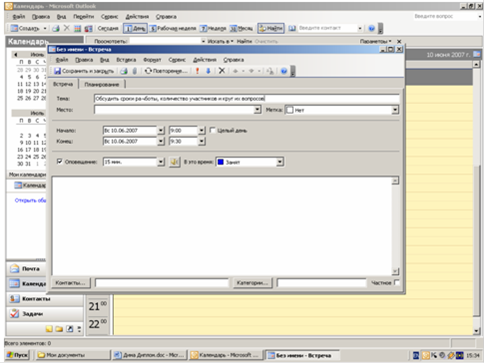
Task: Open the end time dropdown
Action: click(x=202, y=142)
